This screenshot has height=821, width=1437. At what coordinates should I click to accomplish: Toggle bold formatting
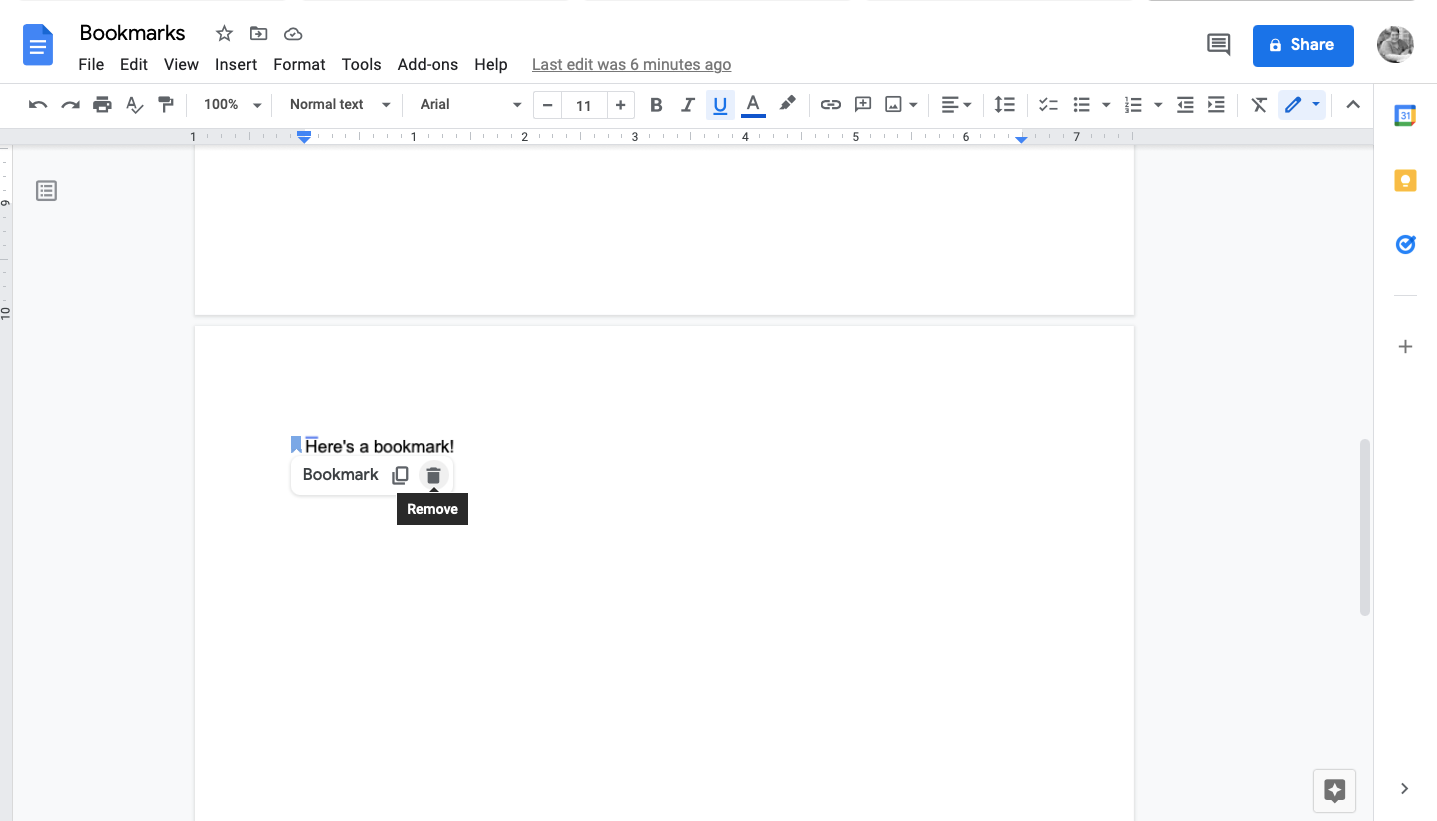coord(656,104)
